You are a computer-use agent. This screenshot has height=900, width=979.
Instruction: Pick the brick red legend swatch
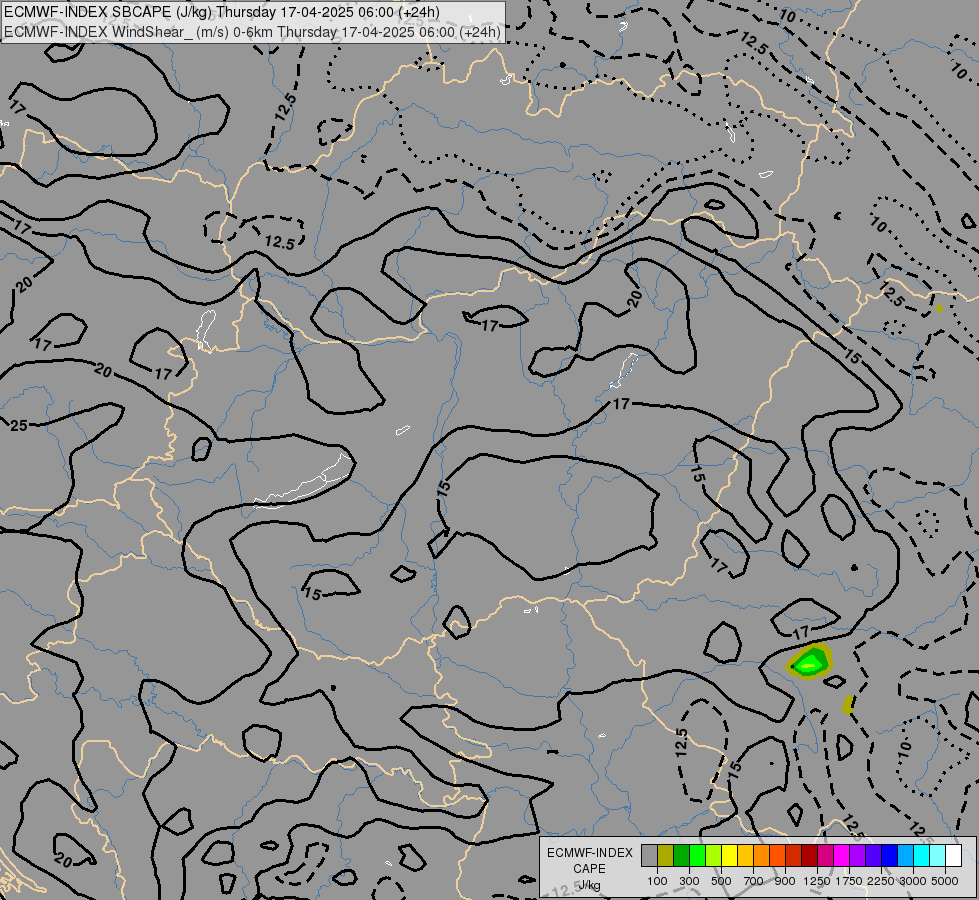794,856
